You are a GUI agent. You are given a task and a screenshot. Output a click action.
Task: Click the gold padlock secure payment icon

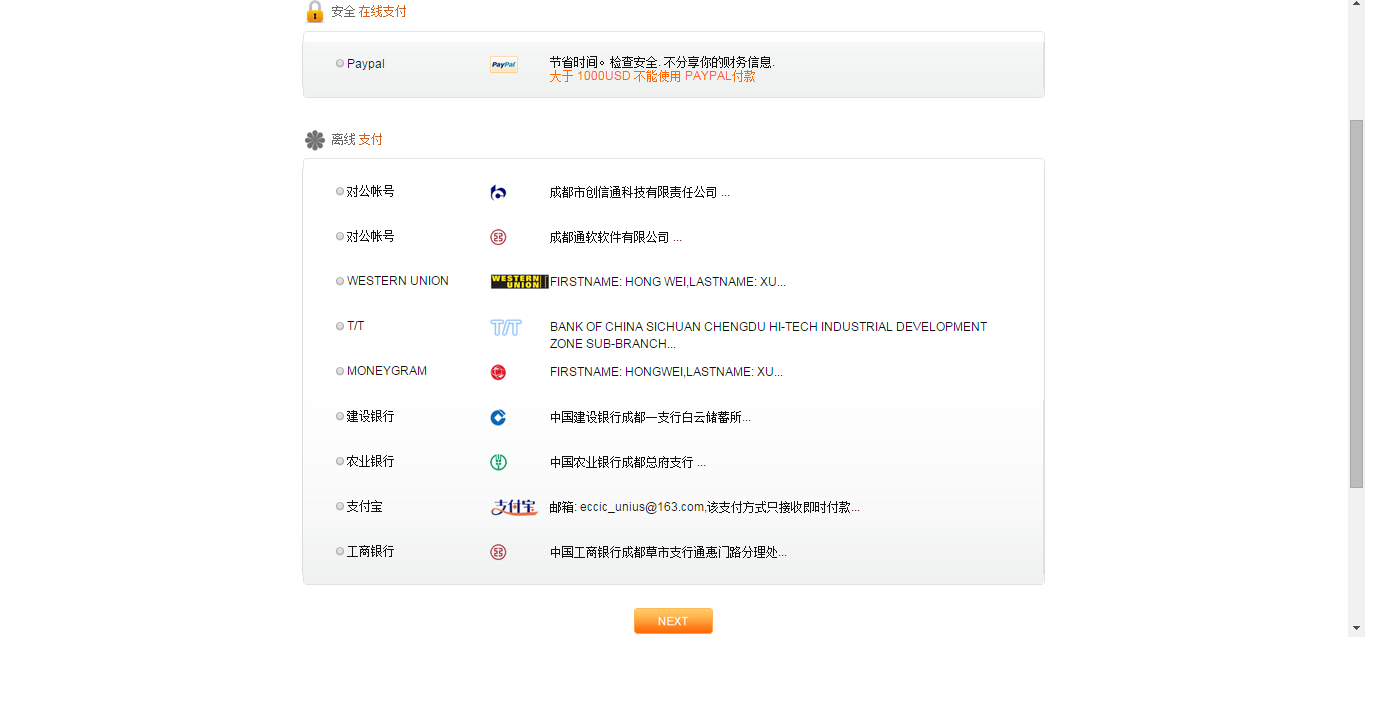click(315, 12)
